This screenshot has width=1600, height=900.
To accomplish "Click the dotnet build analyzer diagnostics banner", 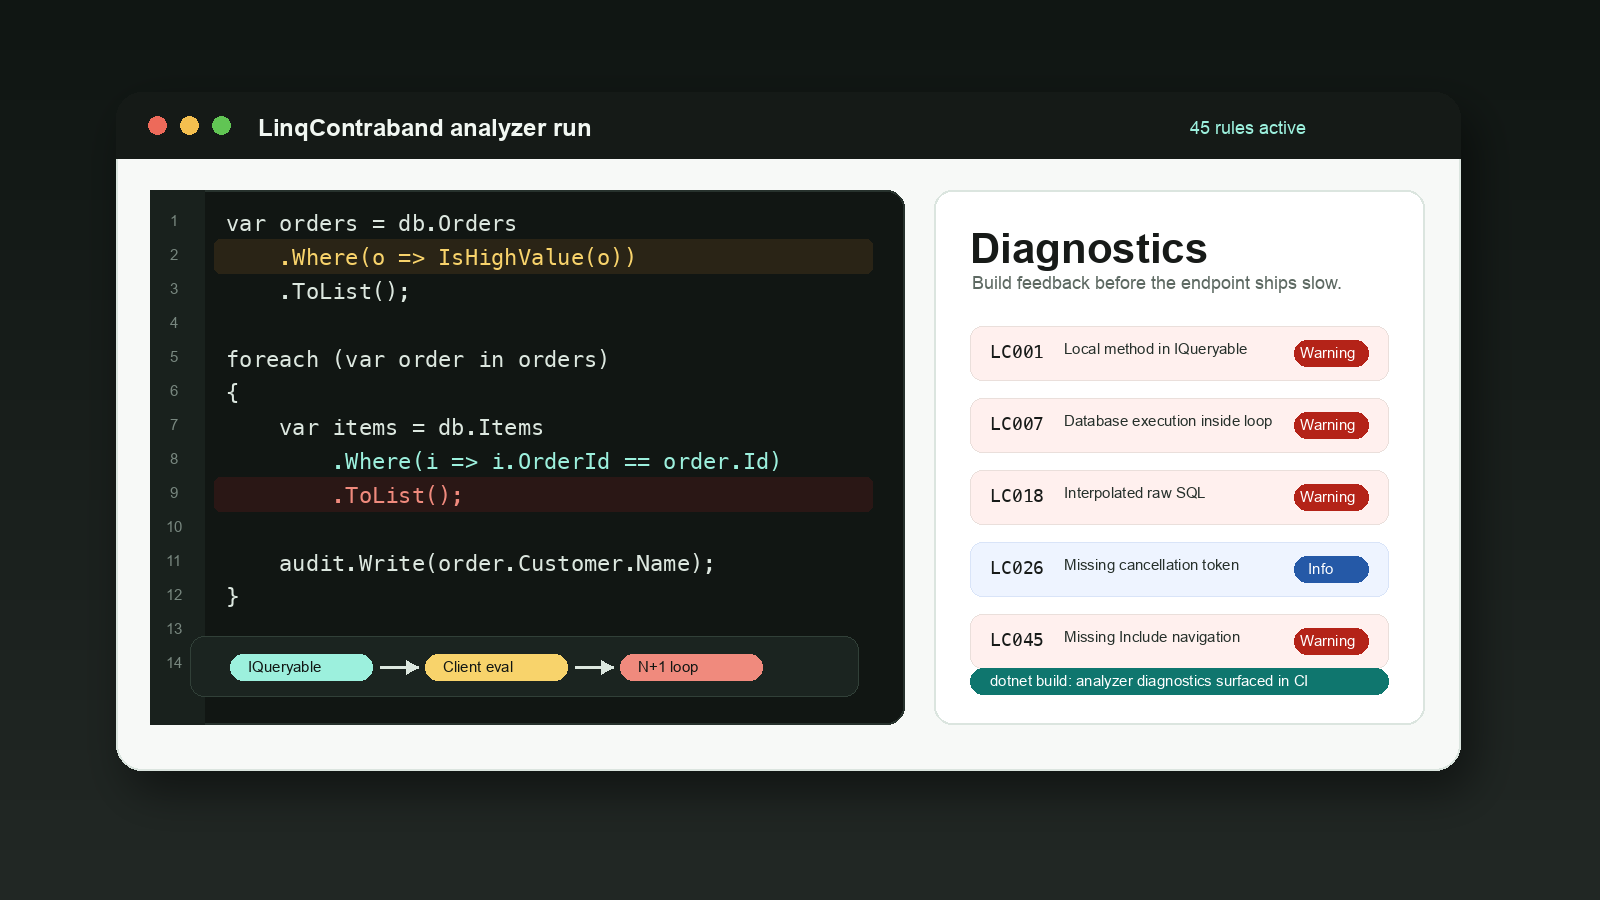I will click(1179, 681).
